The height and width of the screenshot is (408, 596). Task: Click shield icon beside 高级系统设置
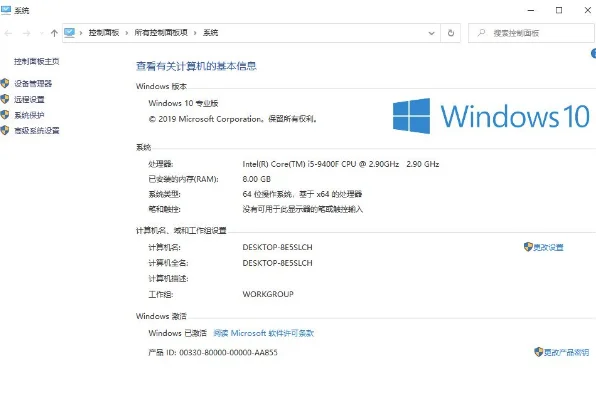click(x=5, y=130)
